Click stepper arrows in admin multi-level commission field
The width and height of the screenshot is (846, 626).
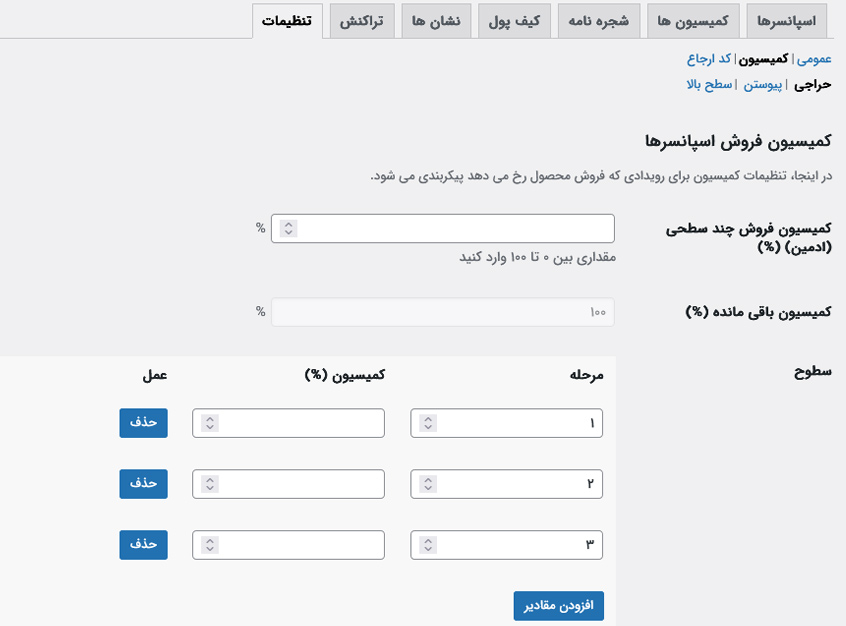289,228
